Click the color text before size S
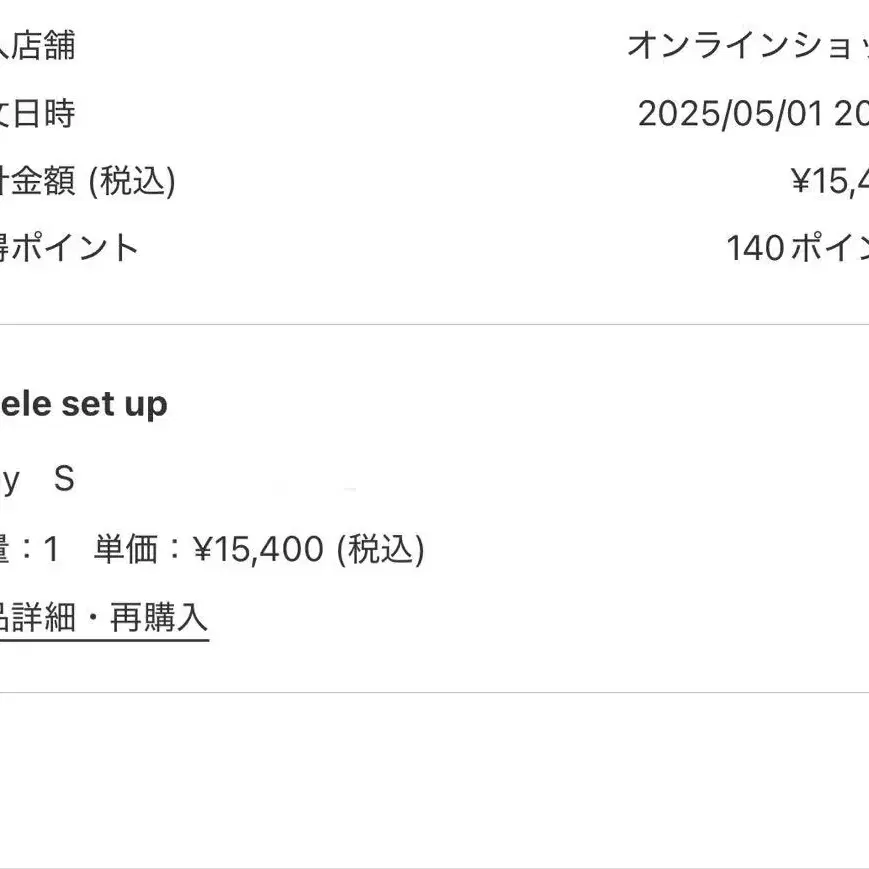This screenshot has height=869, width=869. pos(10,481)
